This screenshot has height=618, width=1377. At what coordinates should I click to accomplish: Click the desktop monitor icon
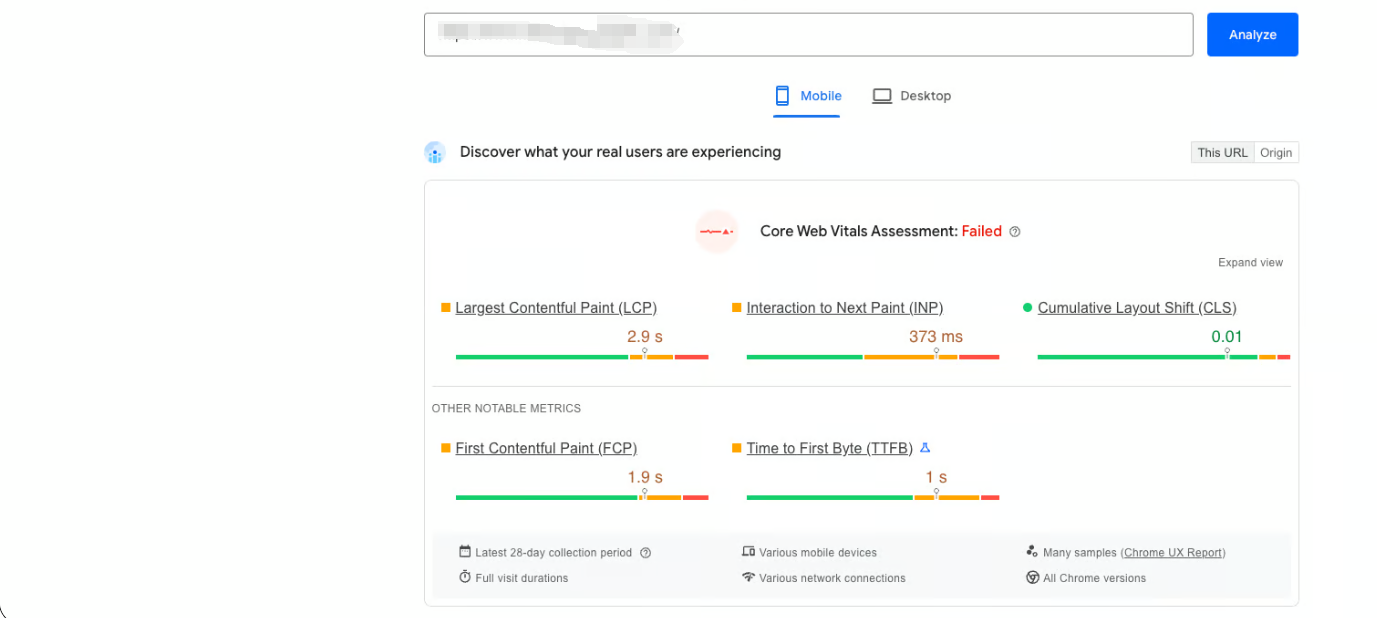coord(882,96)
